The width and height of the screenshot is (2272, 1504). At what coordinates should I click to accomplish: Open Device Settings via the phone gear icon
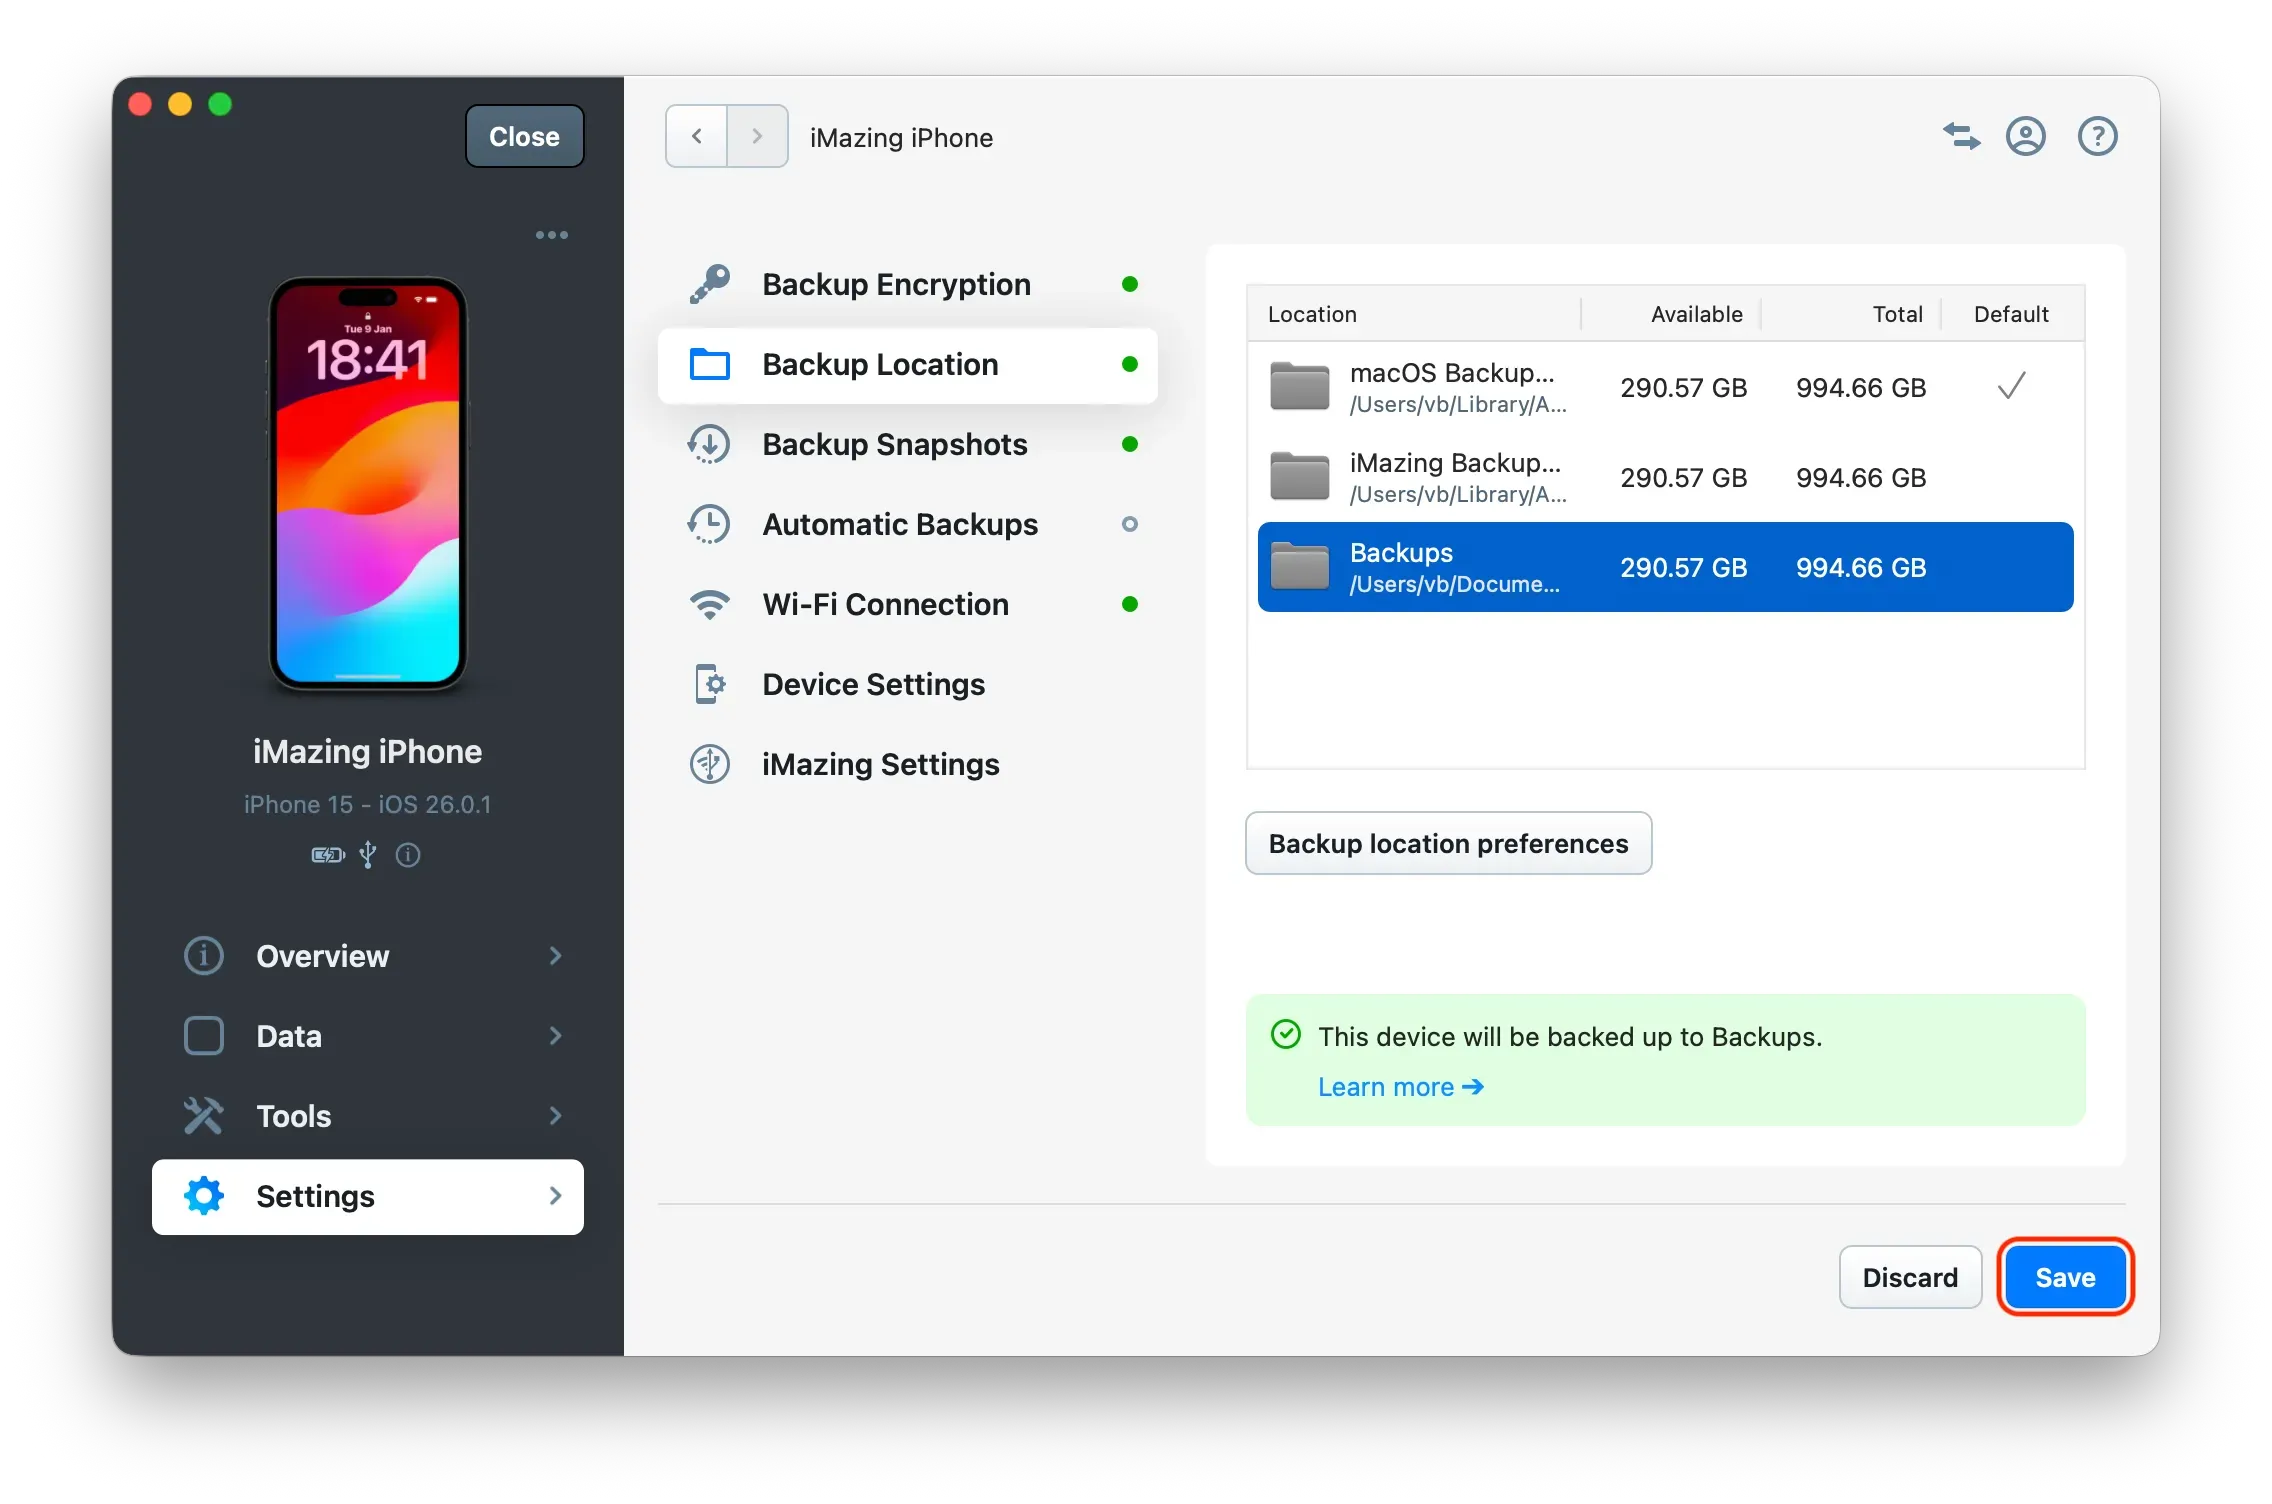(x=710, y=684)
